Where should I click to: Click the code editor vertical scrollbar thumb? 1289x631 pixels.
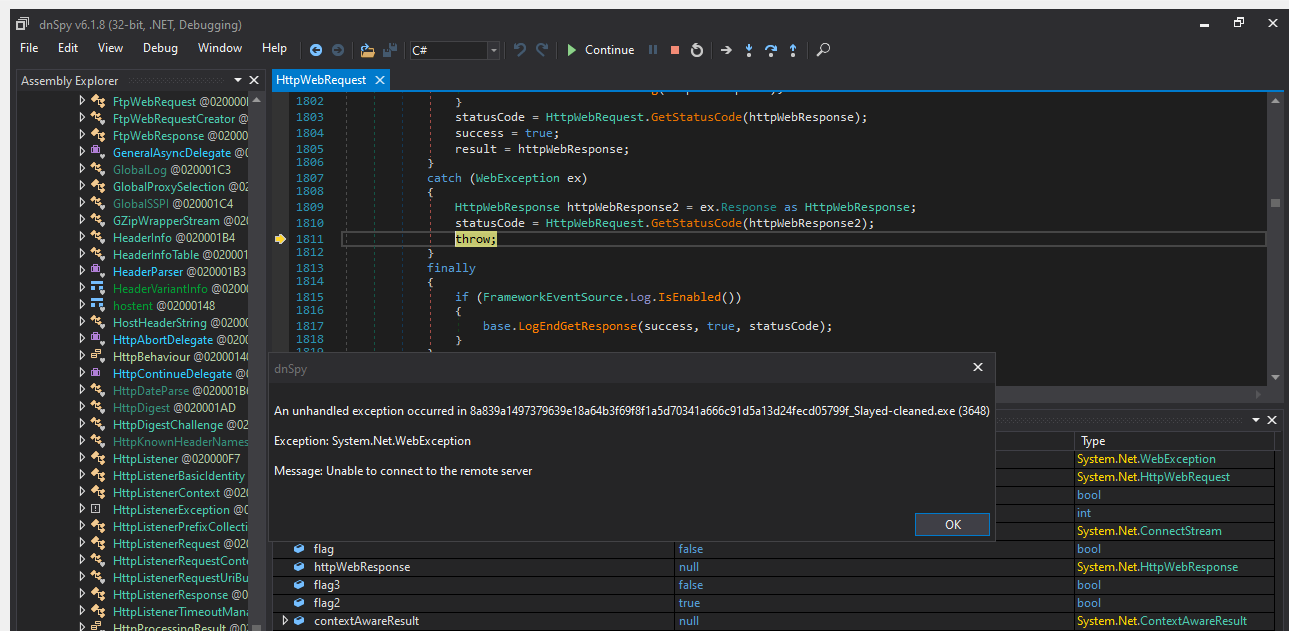coord(1275,202)
